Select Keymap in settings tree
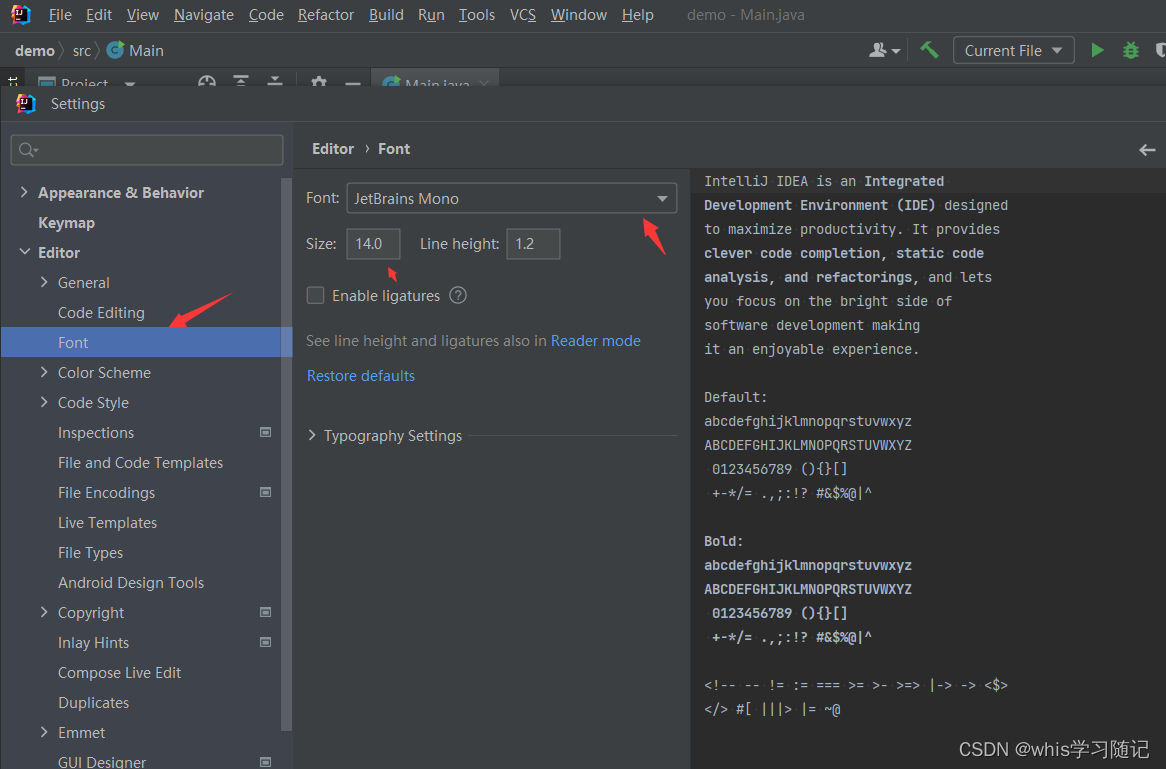1166x769 pixels. [x=66, y=222]
